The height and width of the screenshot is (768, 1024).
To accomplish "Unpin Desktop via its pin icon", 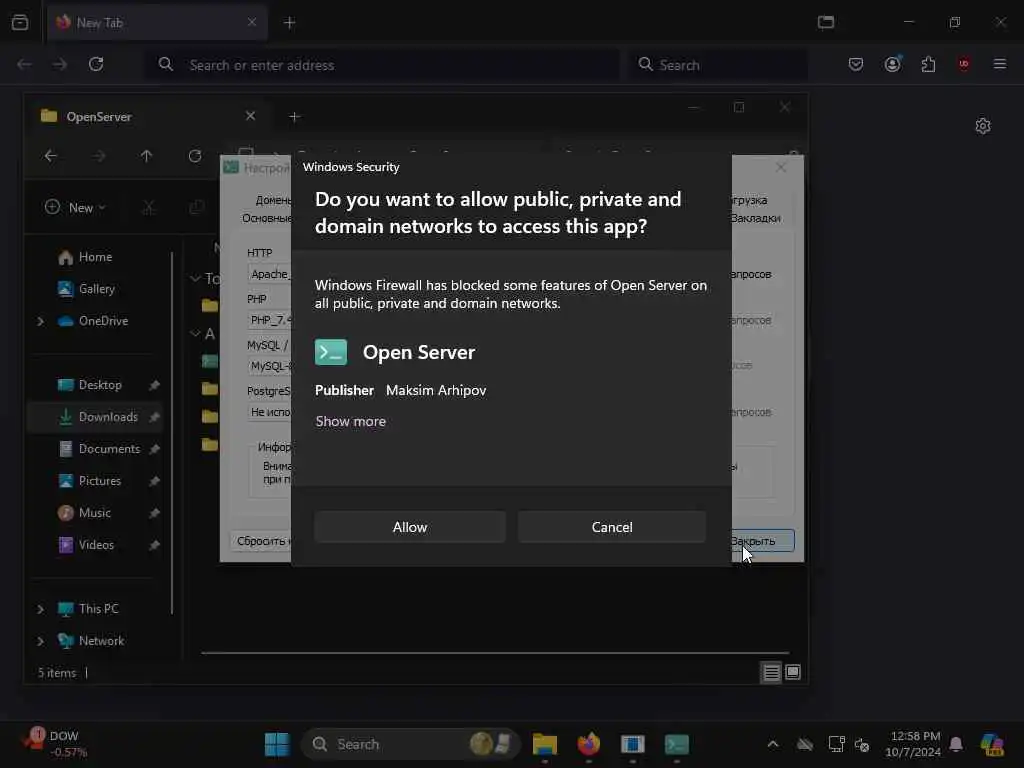I will (x=154, y=385).
